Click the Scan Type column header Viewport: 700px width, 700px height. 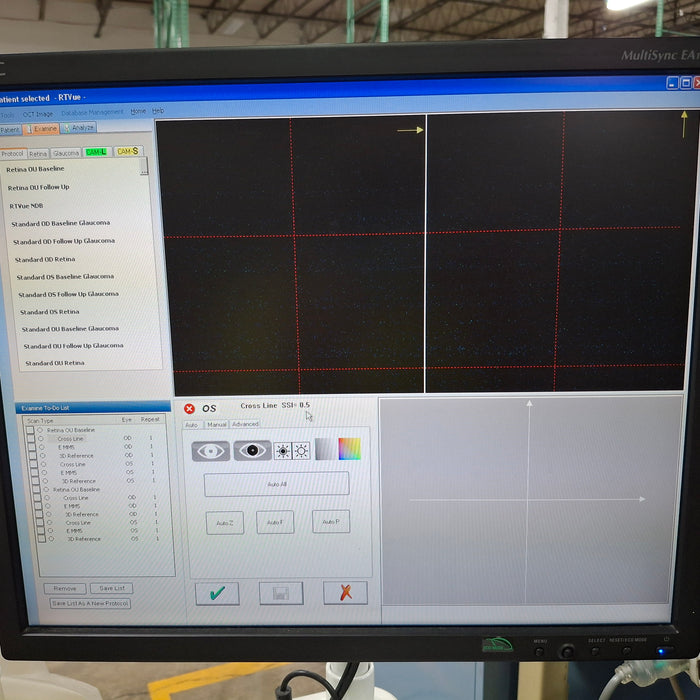point(40,421)
